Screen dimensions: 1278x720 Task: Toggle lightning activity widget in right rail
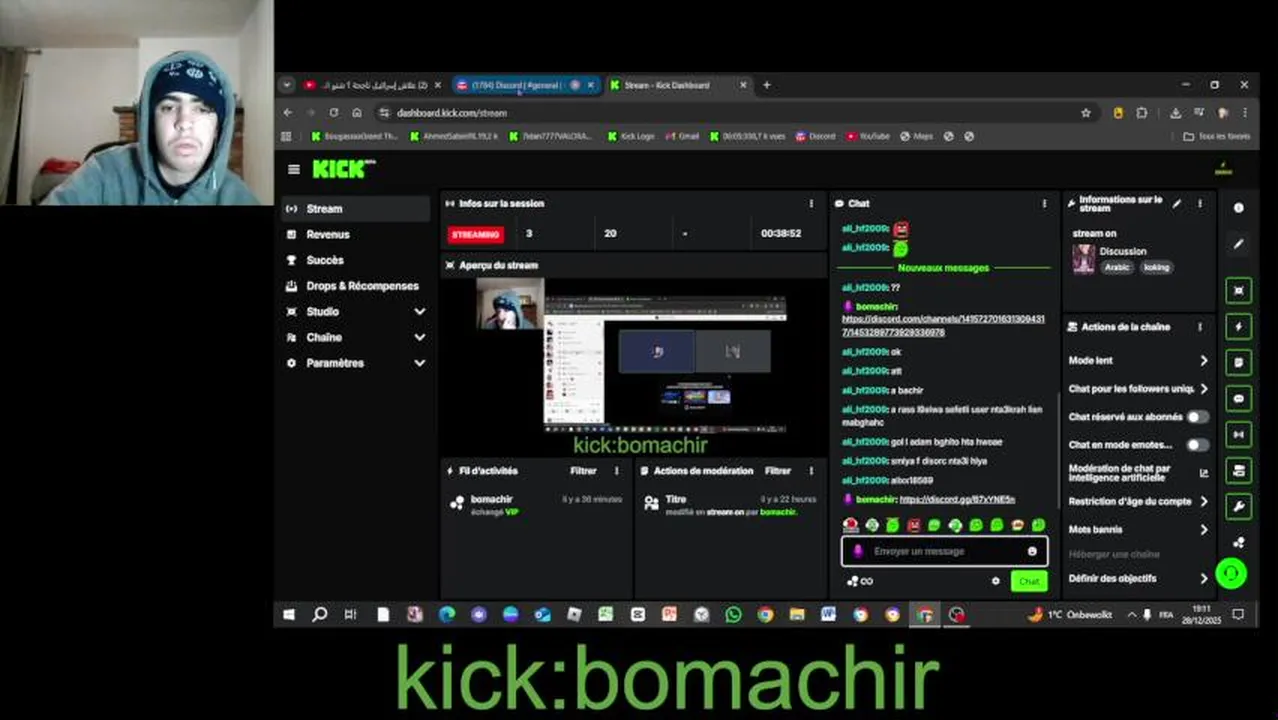click(1239, 327)
